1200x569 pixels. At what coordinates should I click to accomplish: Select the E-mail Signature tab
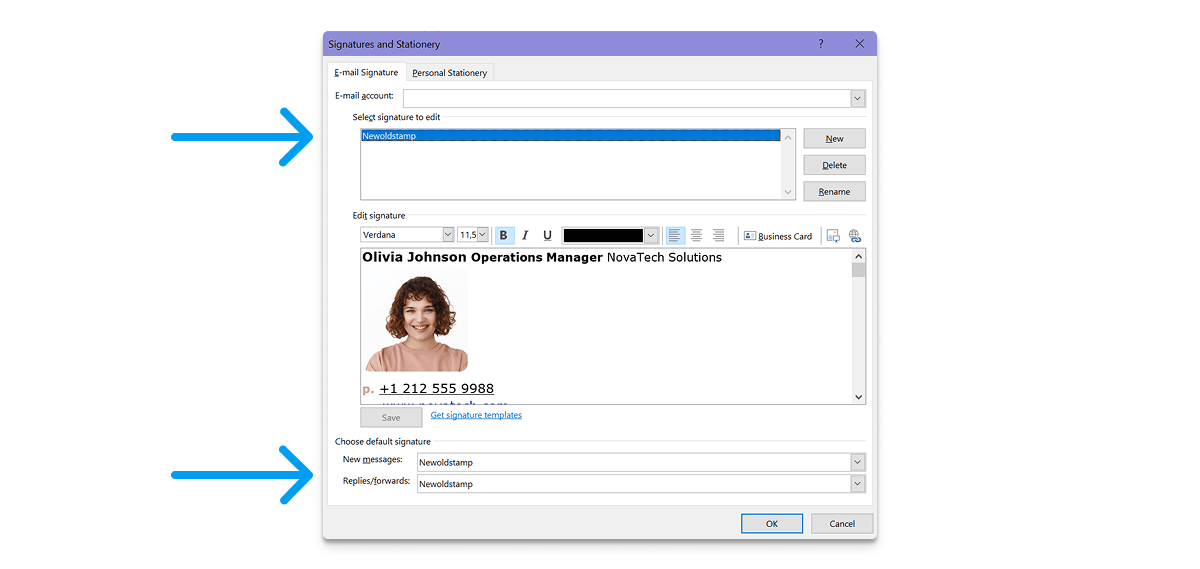pyautogui.click(x=366, y=73)
